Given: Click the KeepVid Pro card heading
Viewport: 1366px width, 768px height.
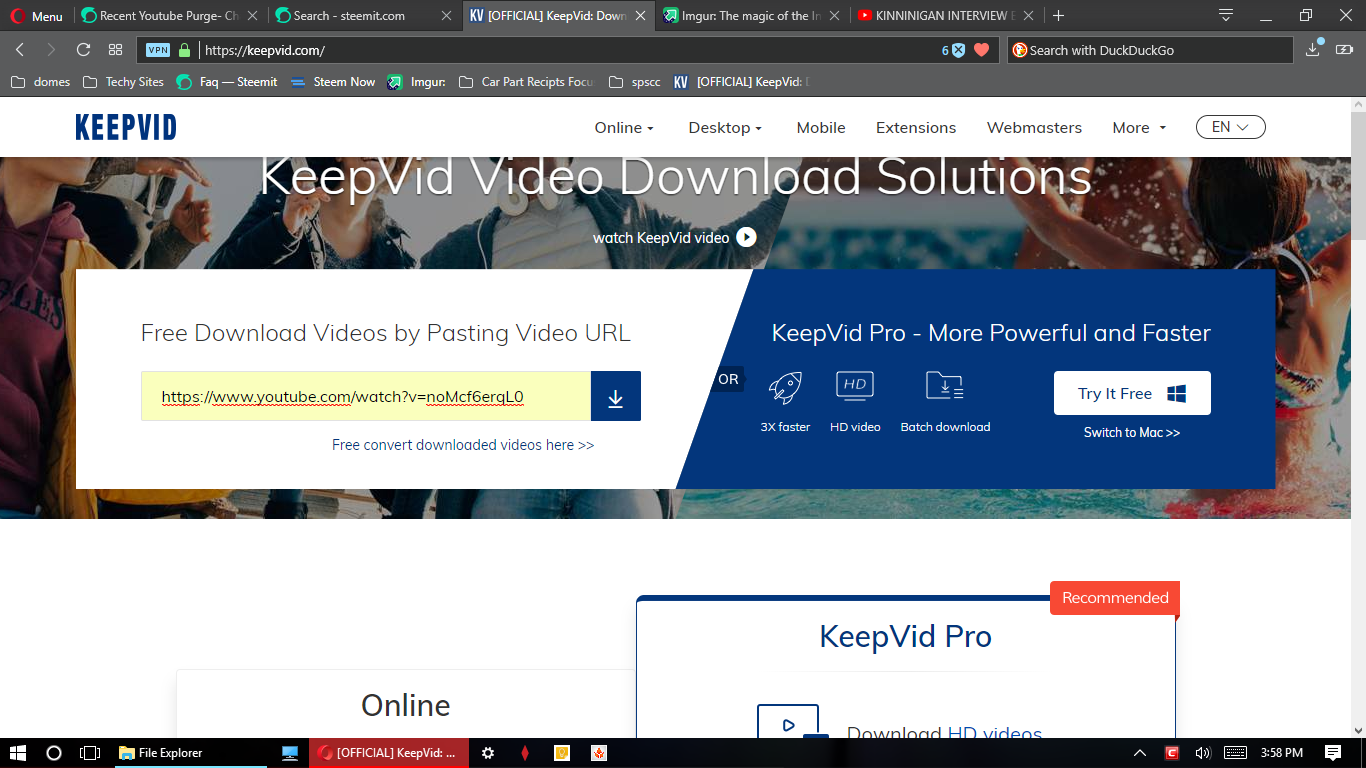Looking at the screenshot, I should 906,636.
